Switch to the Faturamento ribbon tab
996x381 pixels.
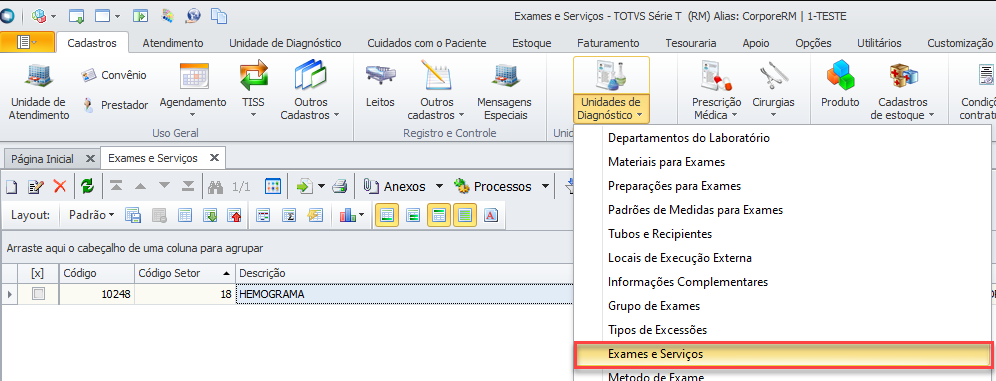(x=608, y=43)
